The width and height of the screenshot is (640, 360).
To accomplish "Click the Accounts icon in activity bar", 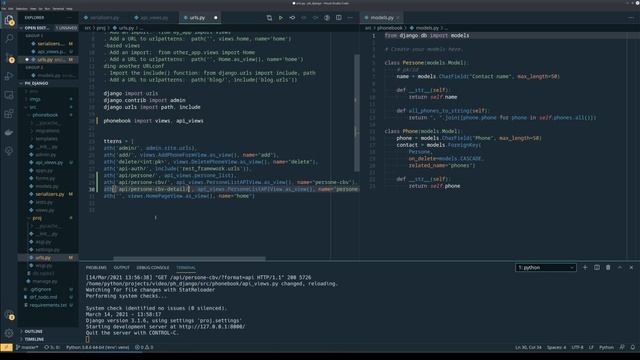I will (9, 315).
